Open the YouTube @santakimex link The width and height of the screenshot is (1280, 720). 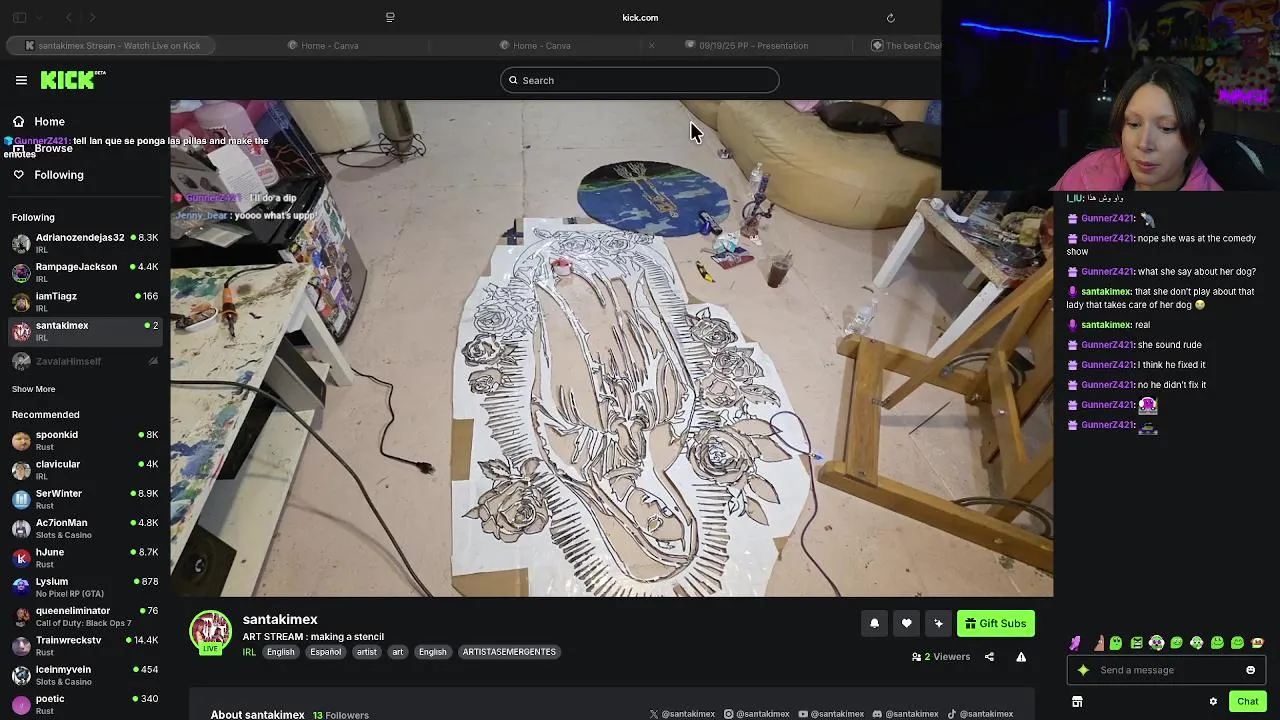click(831, 714)
